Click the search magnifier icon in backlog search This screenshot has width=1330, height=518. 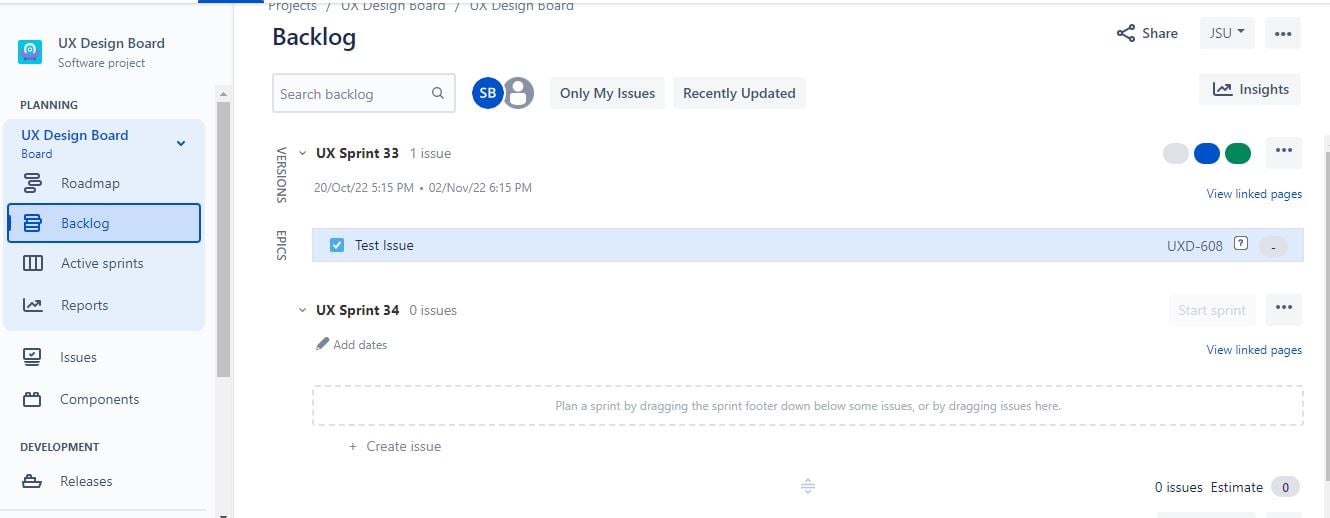pyautogui.click(x=438, y=93)
